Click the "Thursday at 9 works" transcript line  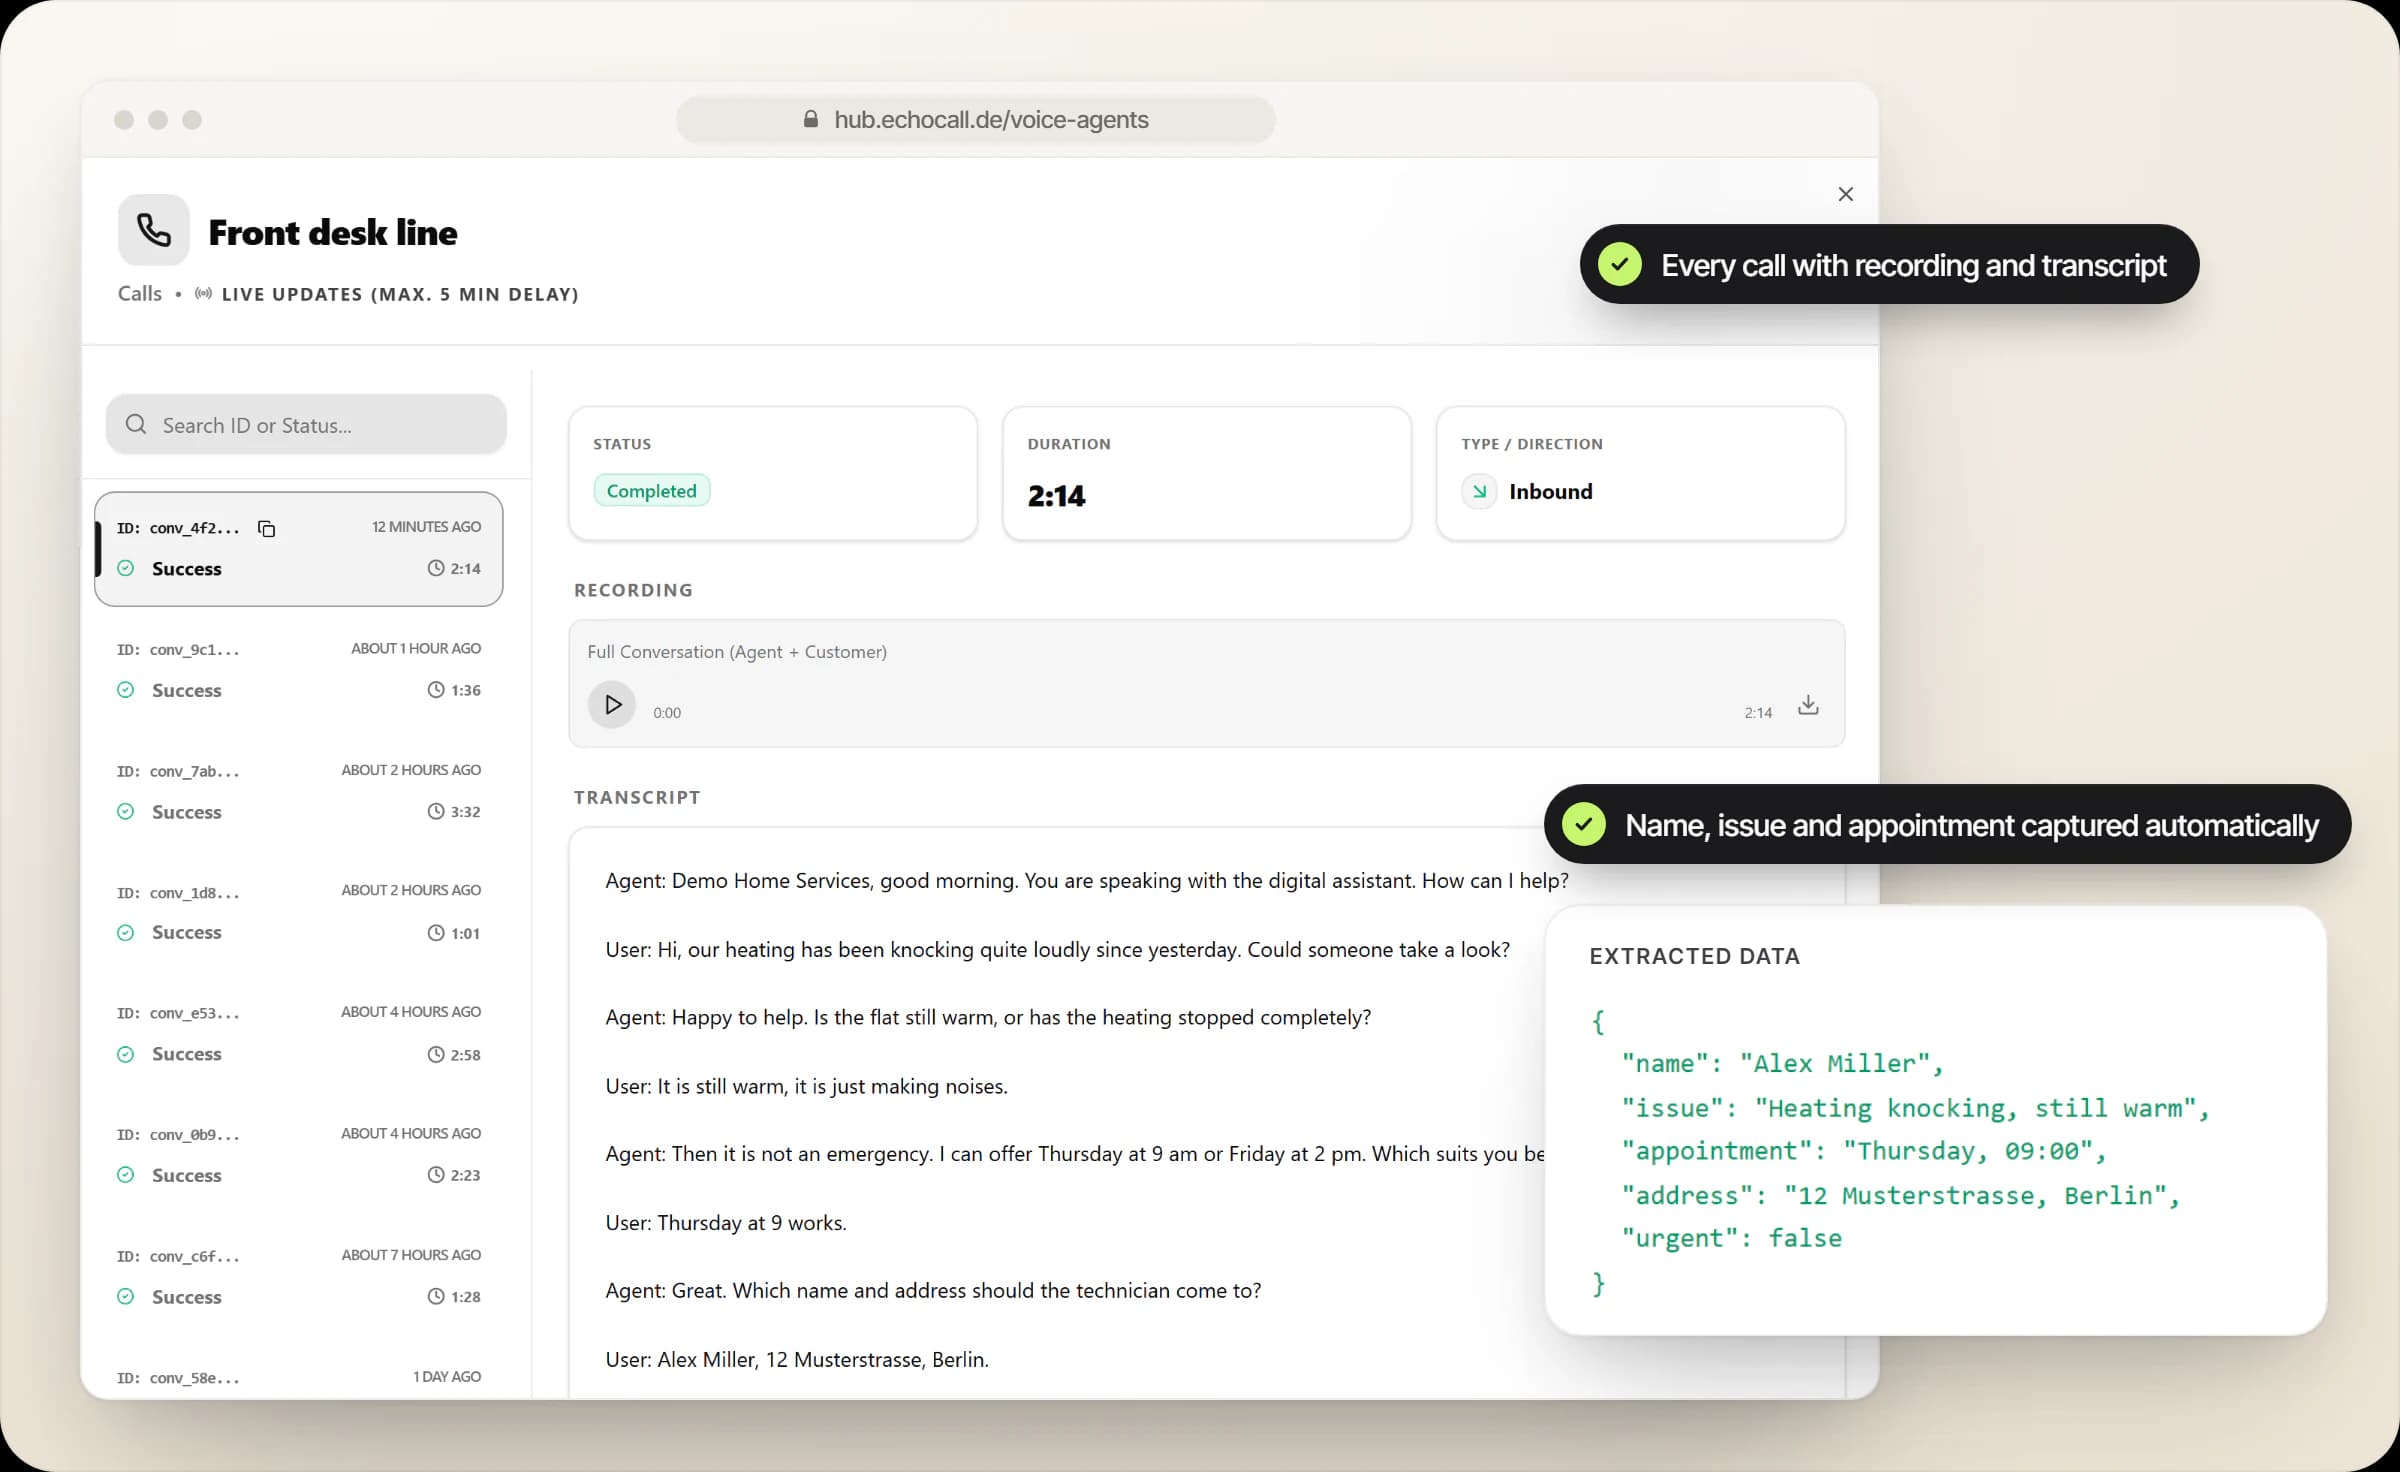(x=726, y=1222)
